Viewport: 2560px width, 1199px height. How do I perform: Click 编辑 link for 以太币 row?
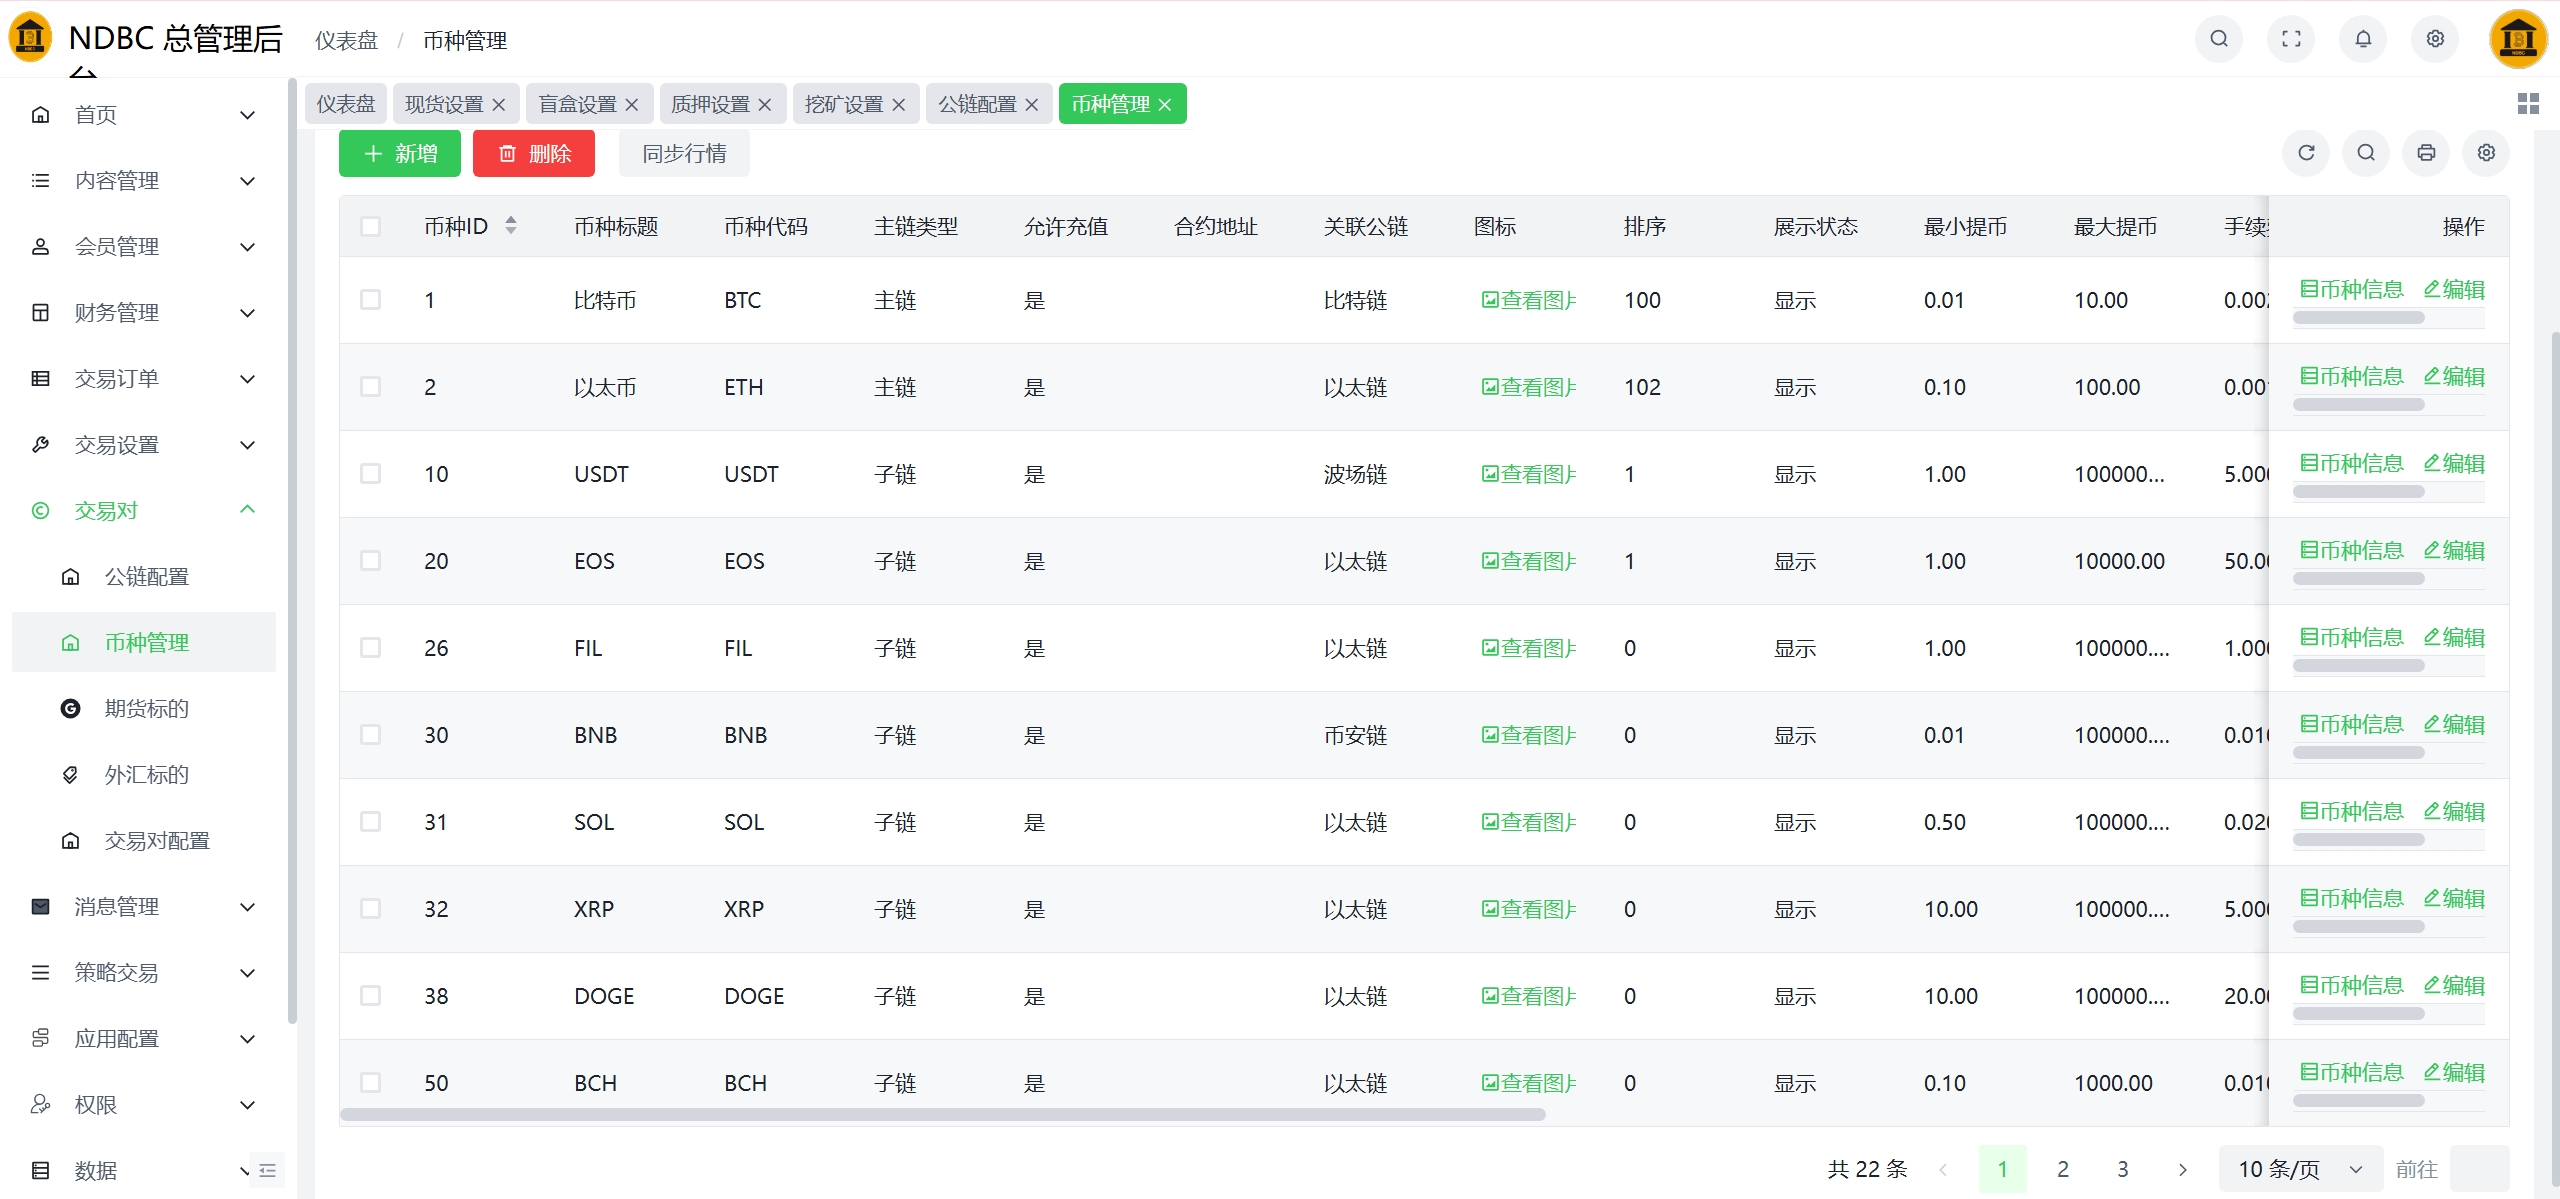click(x=2454, y=377)
